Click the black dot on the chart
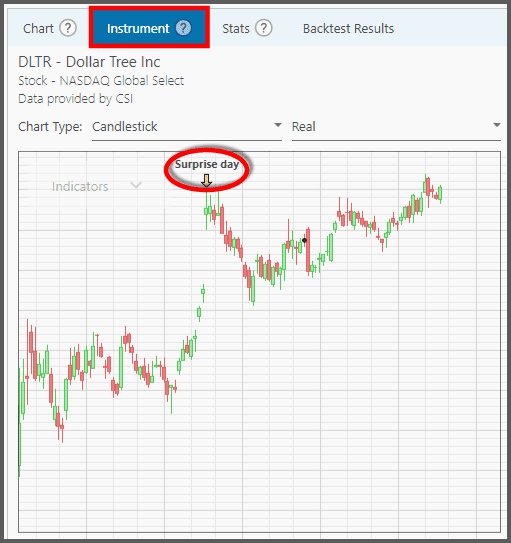Viewport: 511px width, 543px height. click(x=304, y=240)
